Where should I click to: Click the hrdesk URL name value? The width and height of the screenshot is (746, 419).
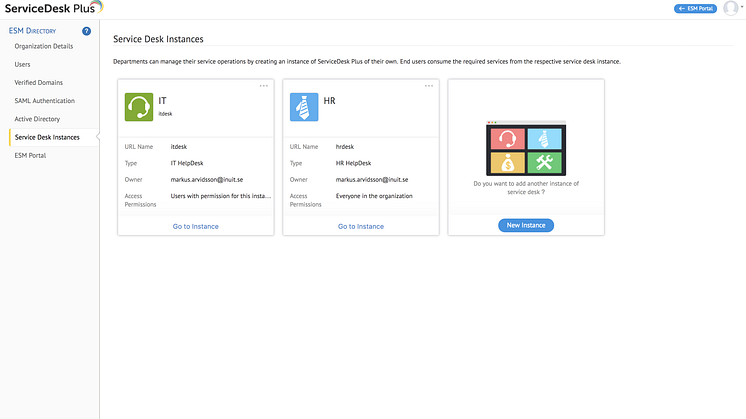(x=345, y=146)
